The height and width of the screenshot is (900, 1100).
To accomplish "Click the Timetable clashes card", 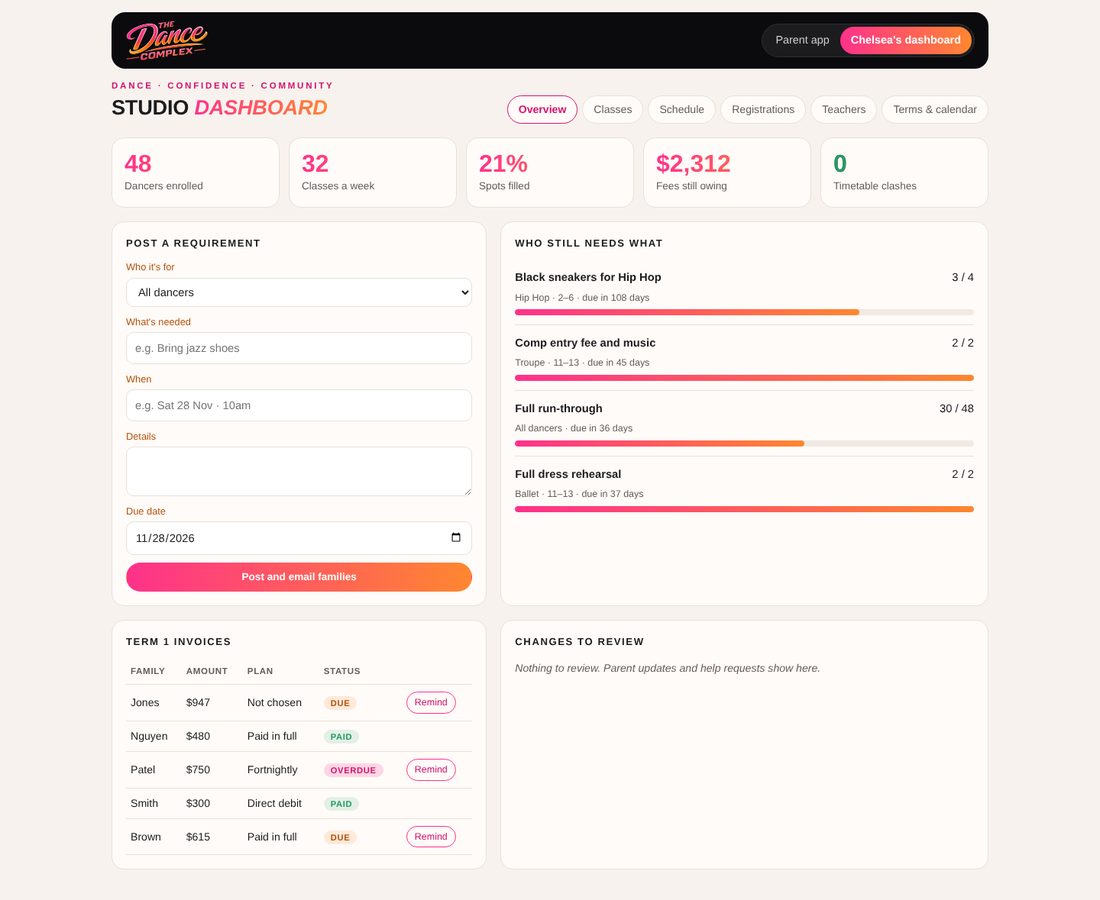I will pos(904,173).
